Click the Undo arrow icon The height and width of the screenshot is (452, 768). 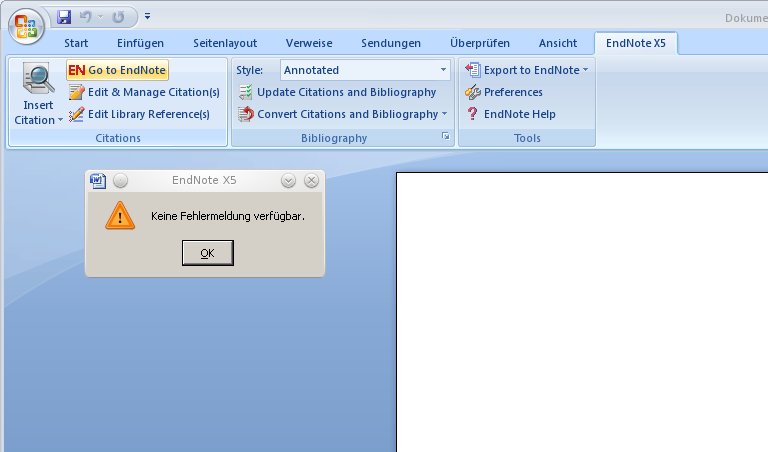click(x=86, y=17)
